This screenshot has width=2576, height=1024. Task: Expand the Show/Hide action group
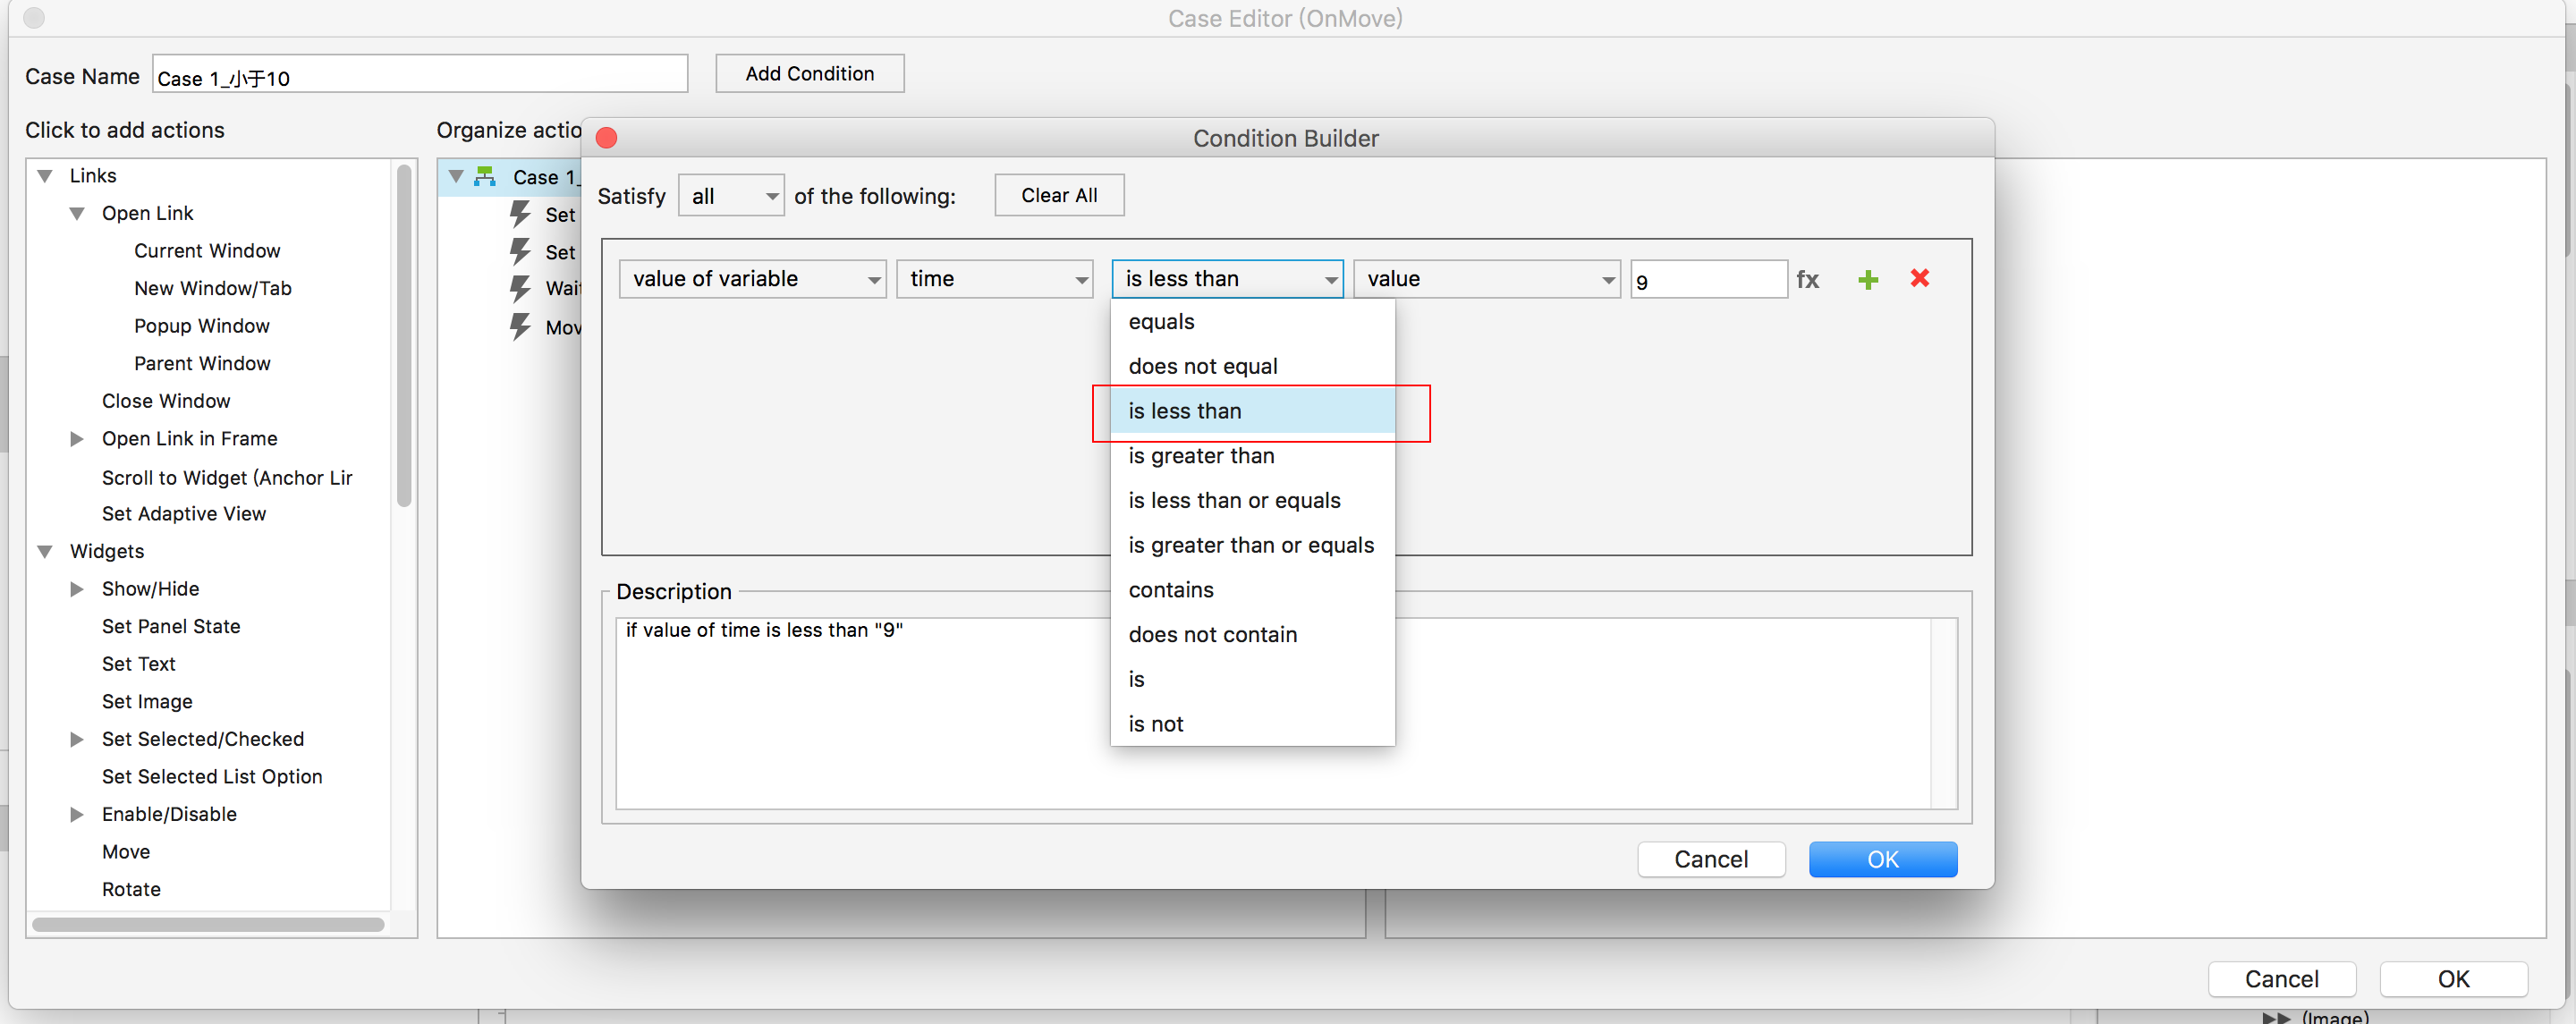tap(77, 589)
